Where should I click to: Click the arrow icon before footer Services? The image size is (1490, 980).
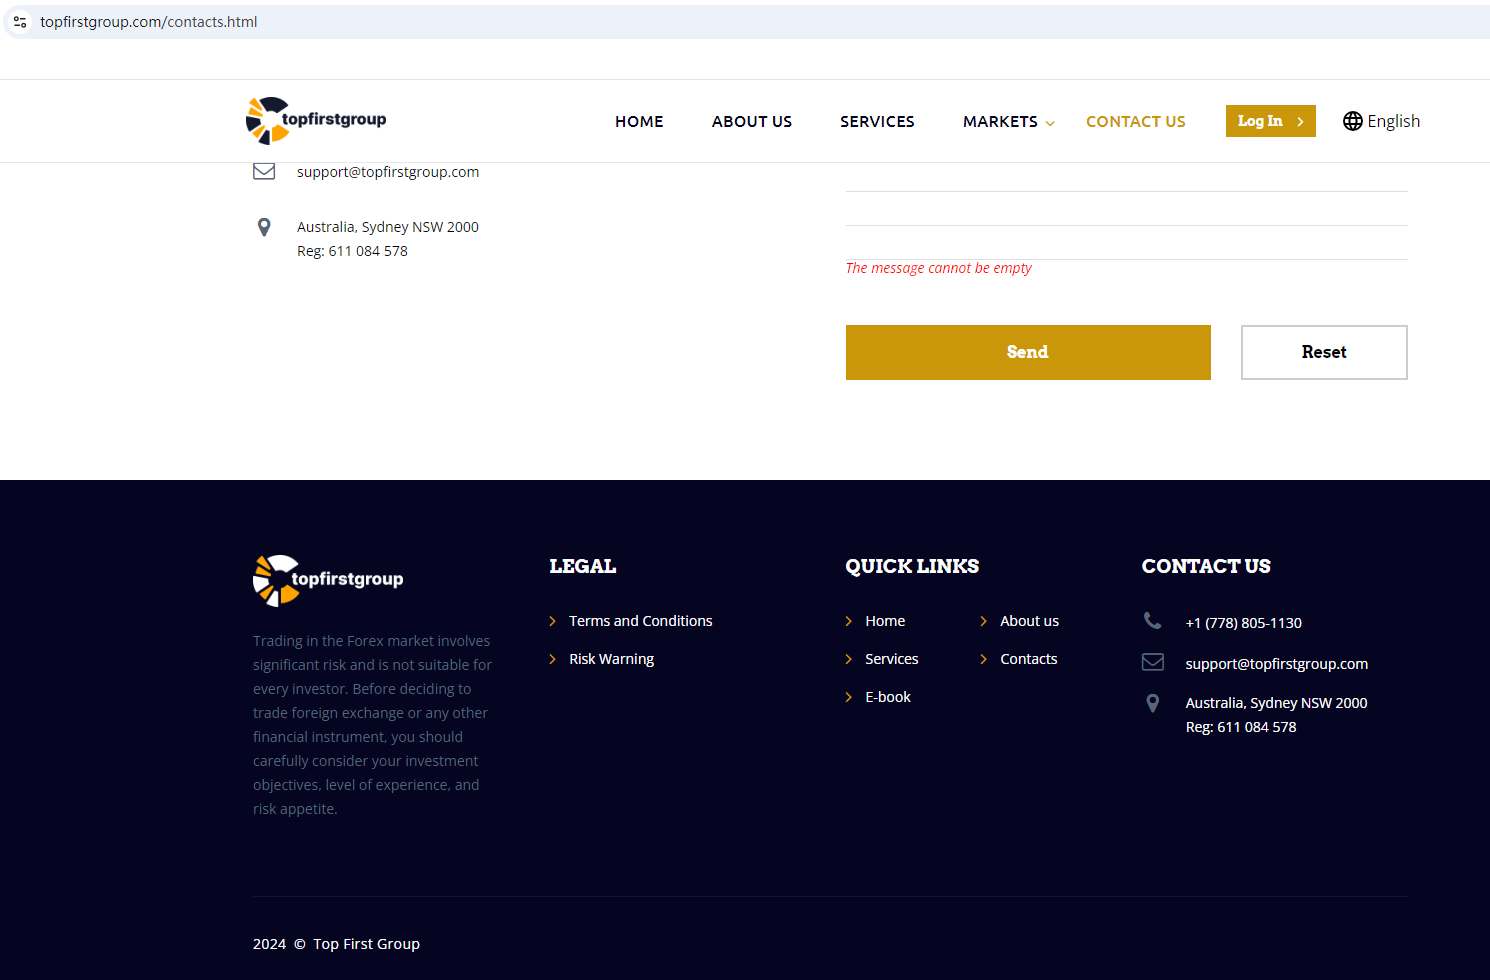point(849,659)
